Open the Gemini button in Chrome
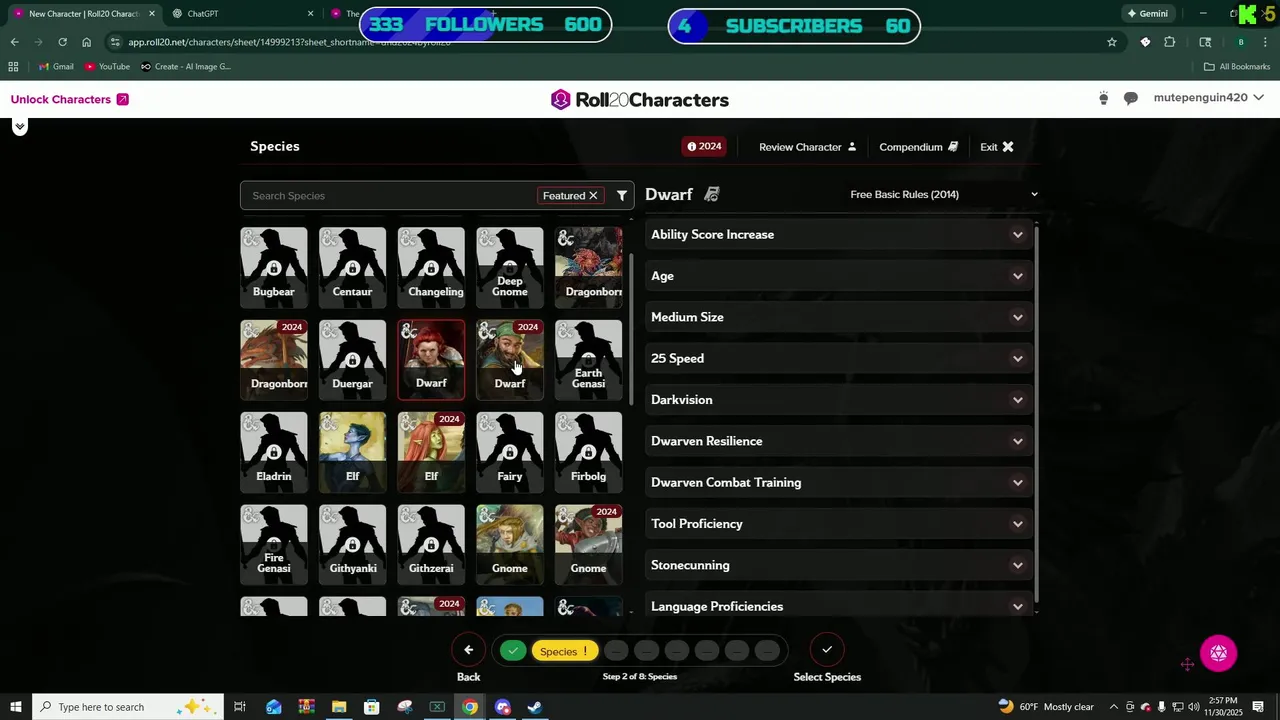This screenshot has height=720, width=1280. coord(1147,14)
